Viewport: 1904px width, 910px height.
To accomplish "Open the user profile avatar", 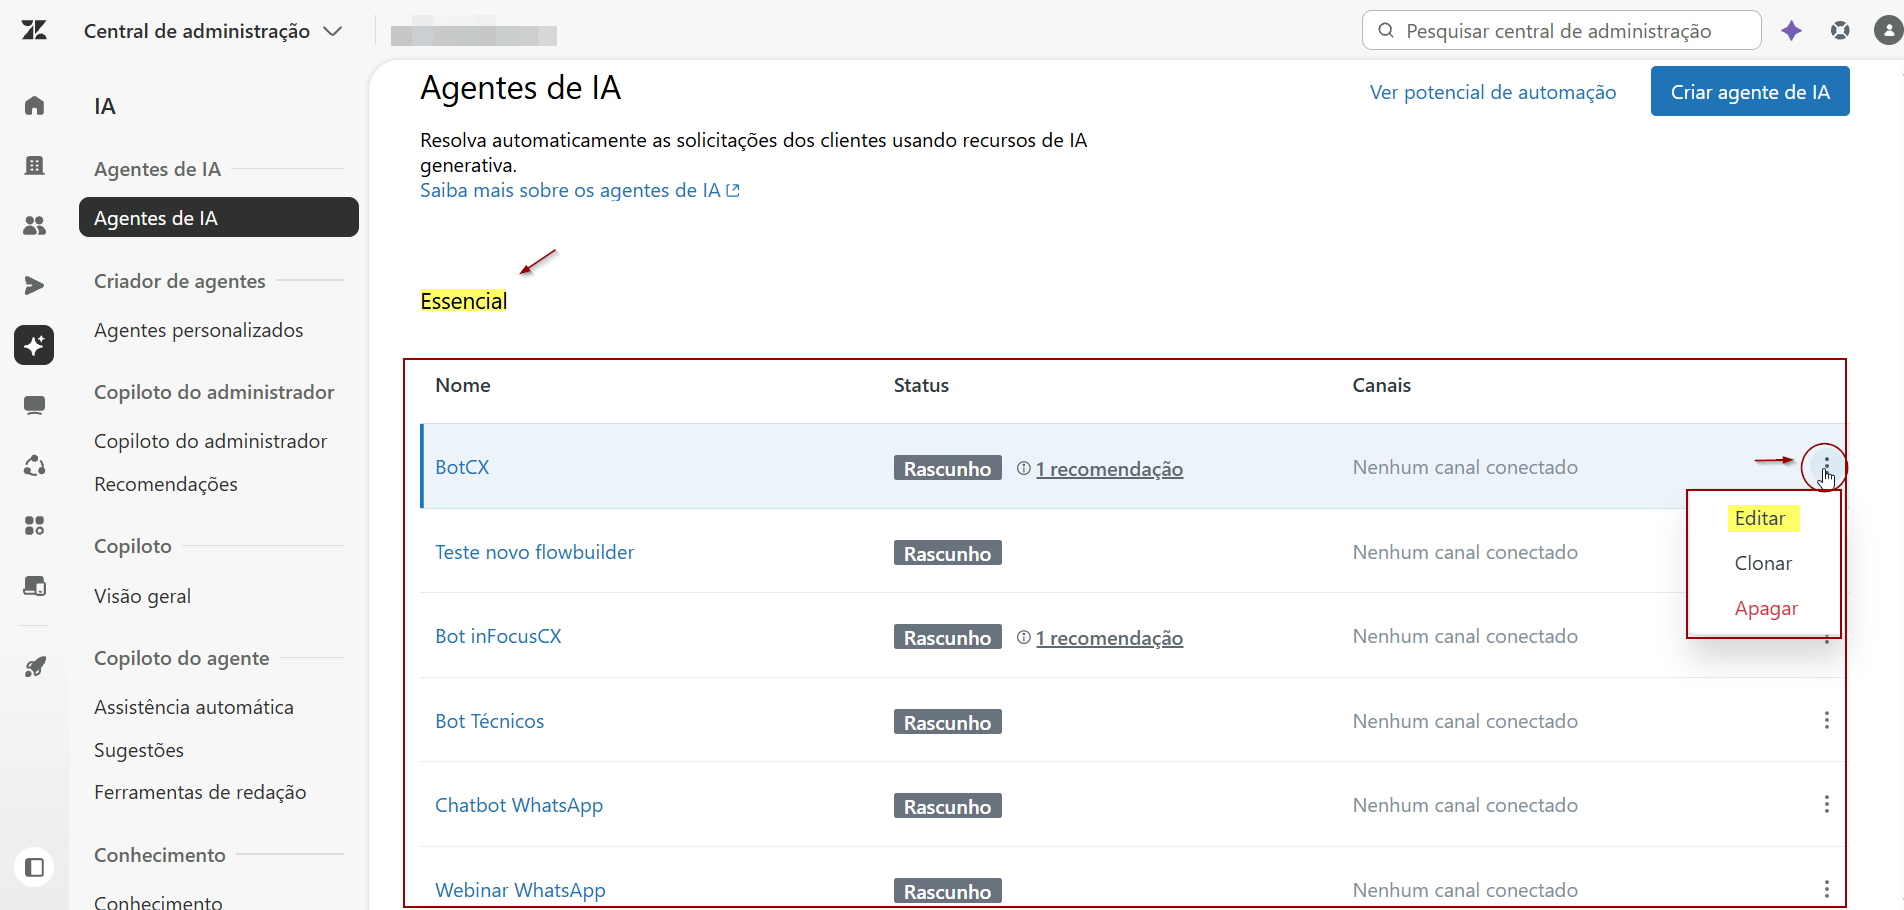I will point(1888,30).
